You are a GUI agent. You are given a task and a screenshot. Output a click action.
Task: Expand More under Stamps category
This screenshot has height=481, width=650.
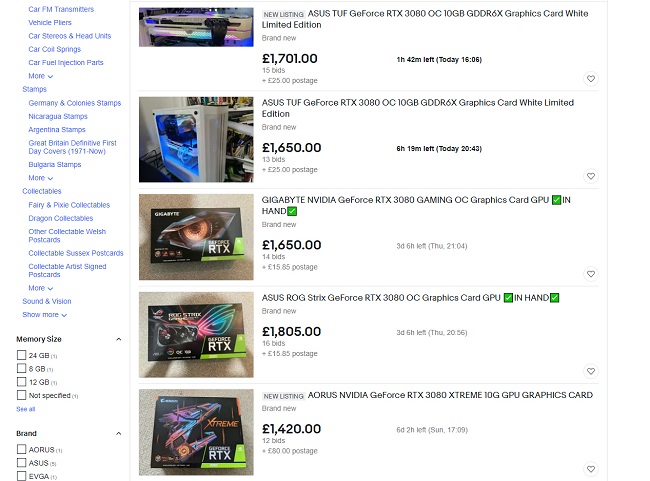coord(41,178)
